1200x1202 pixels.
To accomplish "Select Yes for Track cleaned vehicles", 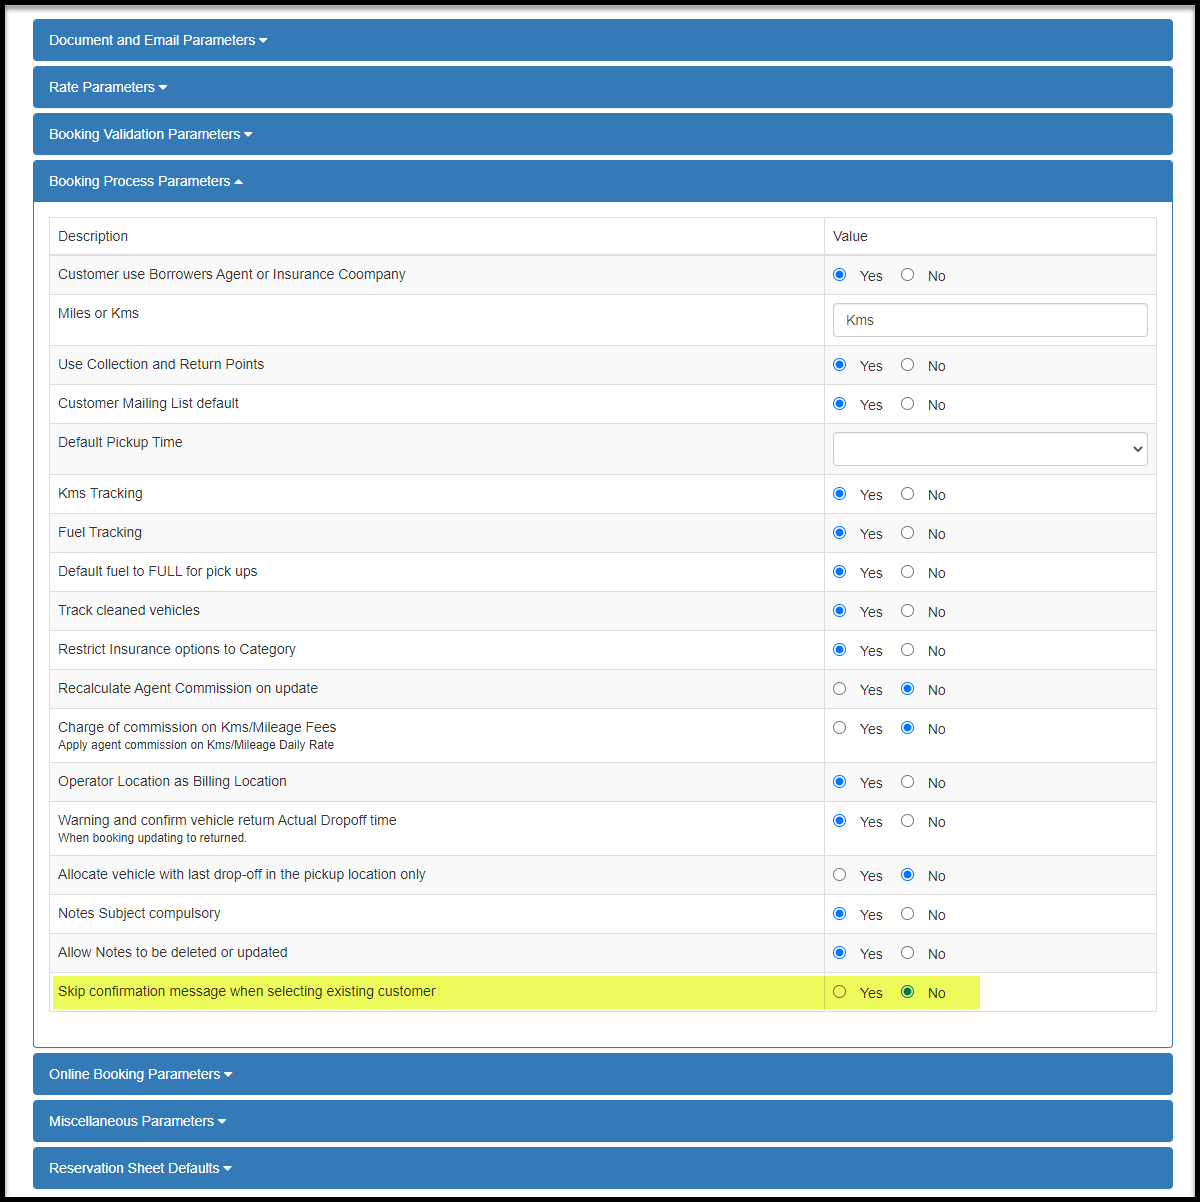I will (x=839, y=610).
